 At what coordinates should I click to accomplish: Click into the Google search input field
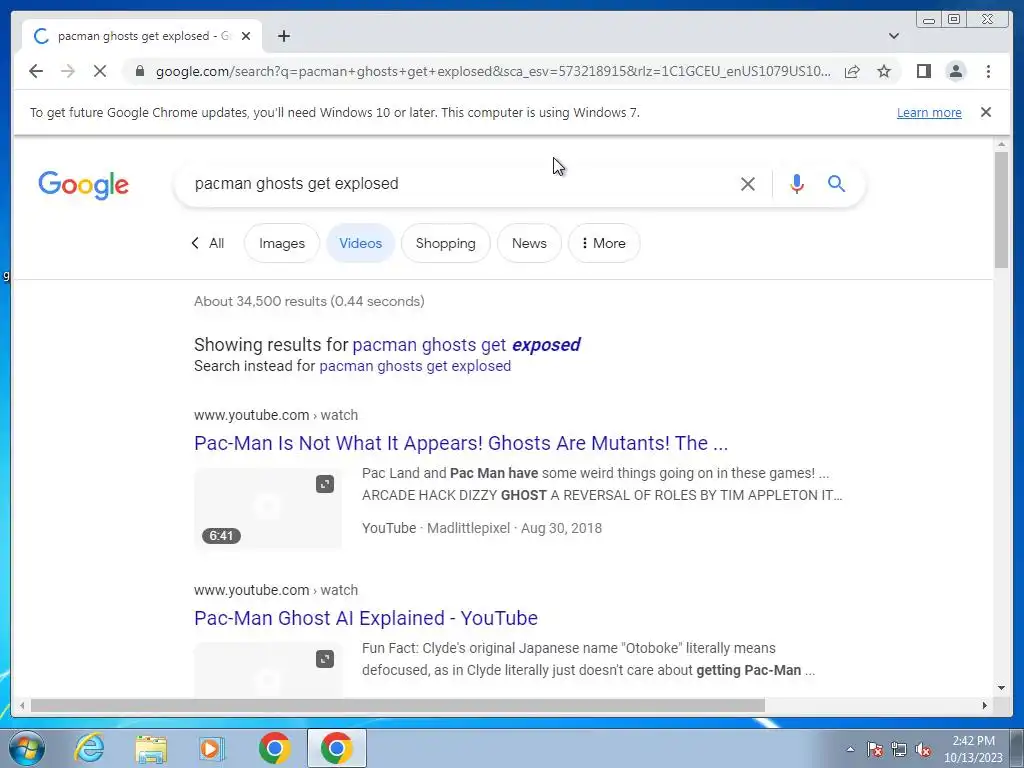[460, 184]
